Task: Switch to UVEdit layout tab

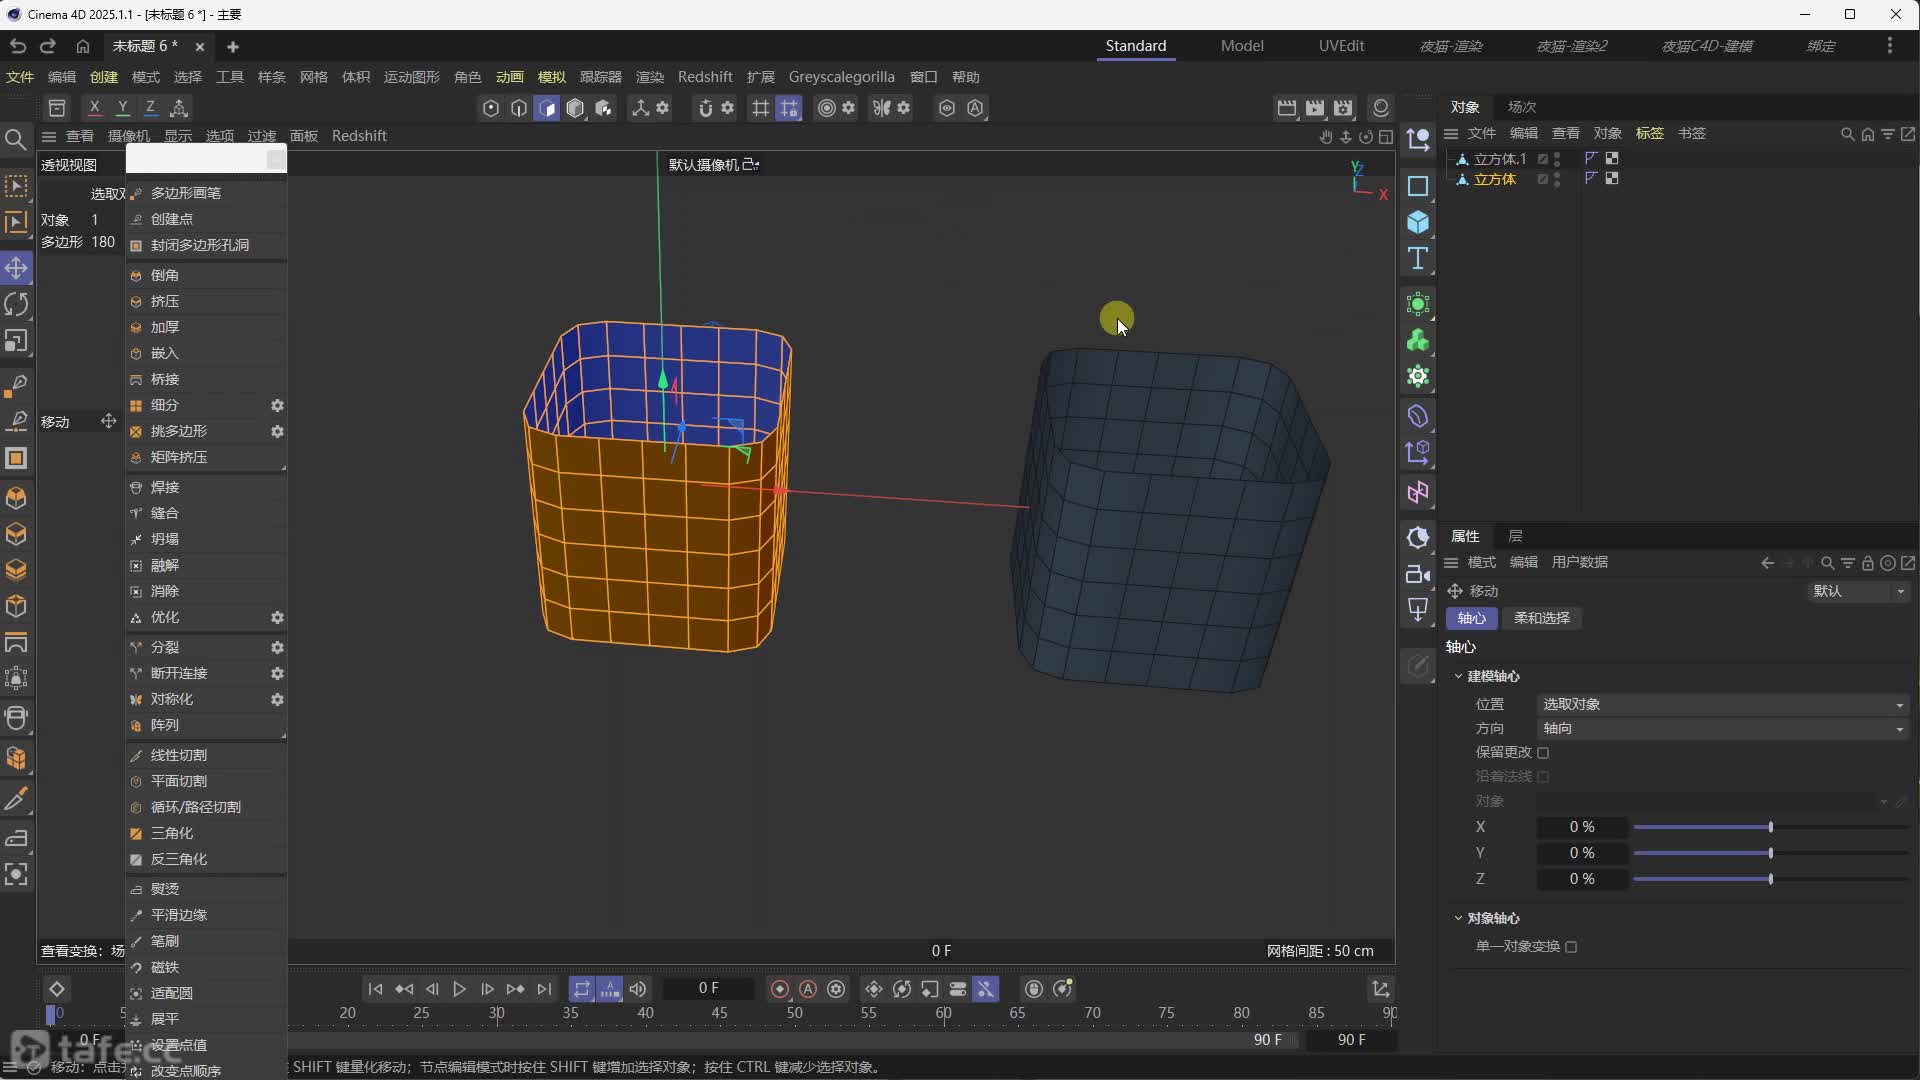Action: click(1341, 46)
